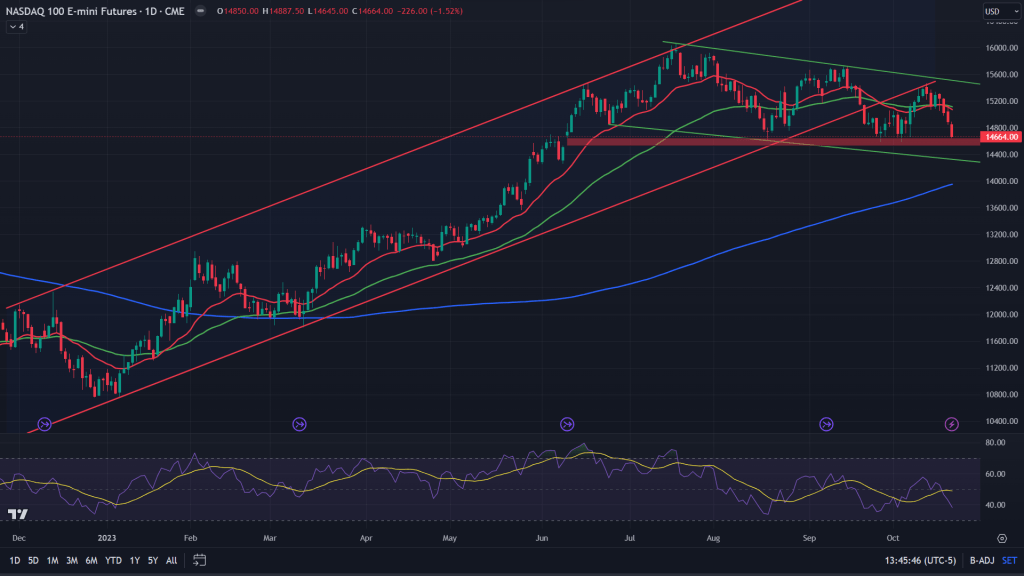The width and height of the screenshot is (1024, 576).
Task: Switch to the 6M date range
Action: (90, 560)
